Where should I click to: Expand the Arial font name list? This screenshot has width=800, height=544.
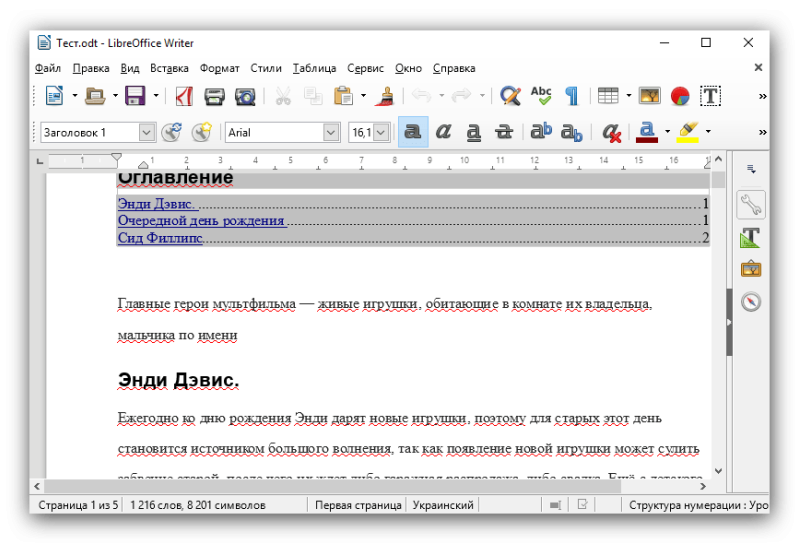pos(331,133)
